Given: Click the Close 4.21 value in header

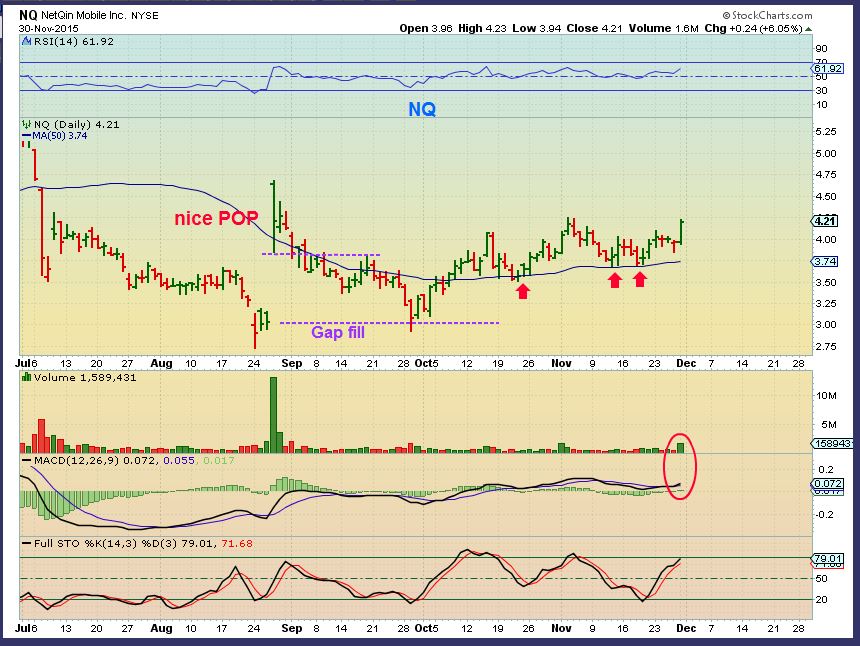Looking at the screenshot, I should (x=594, y=29).
